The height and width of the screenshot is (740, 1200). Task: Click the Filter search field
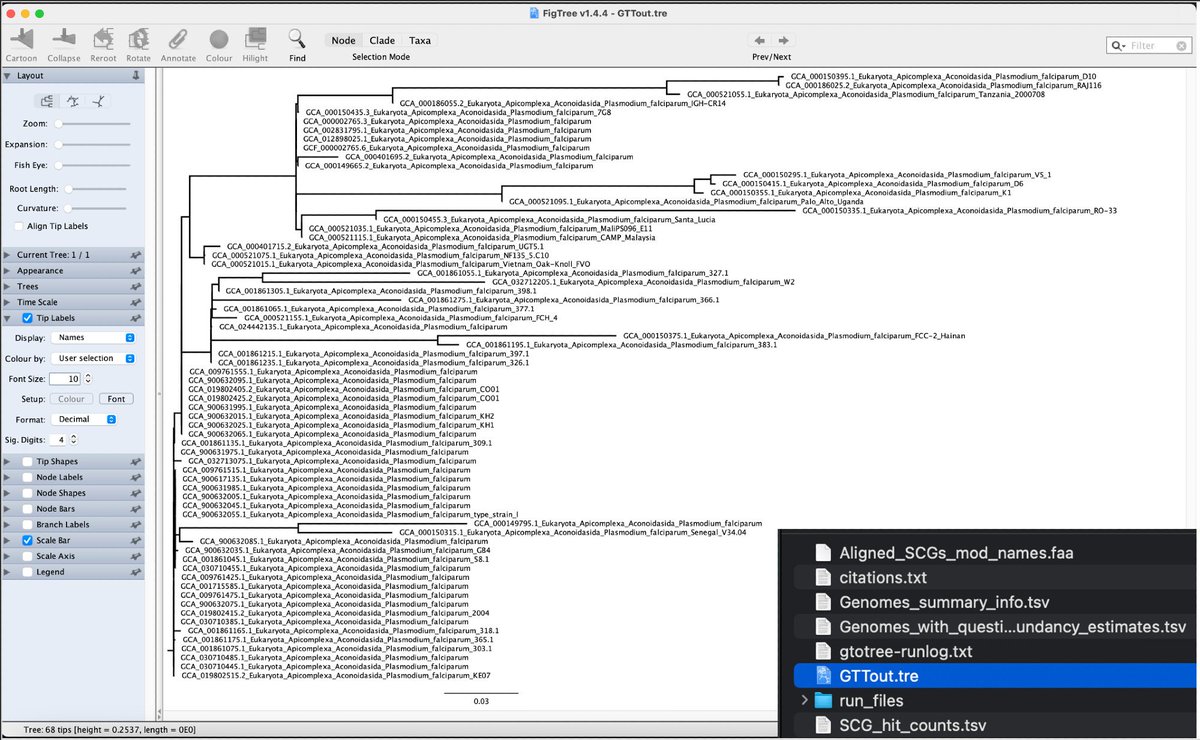1150,46
